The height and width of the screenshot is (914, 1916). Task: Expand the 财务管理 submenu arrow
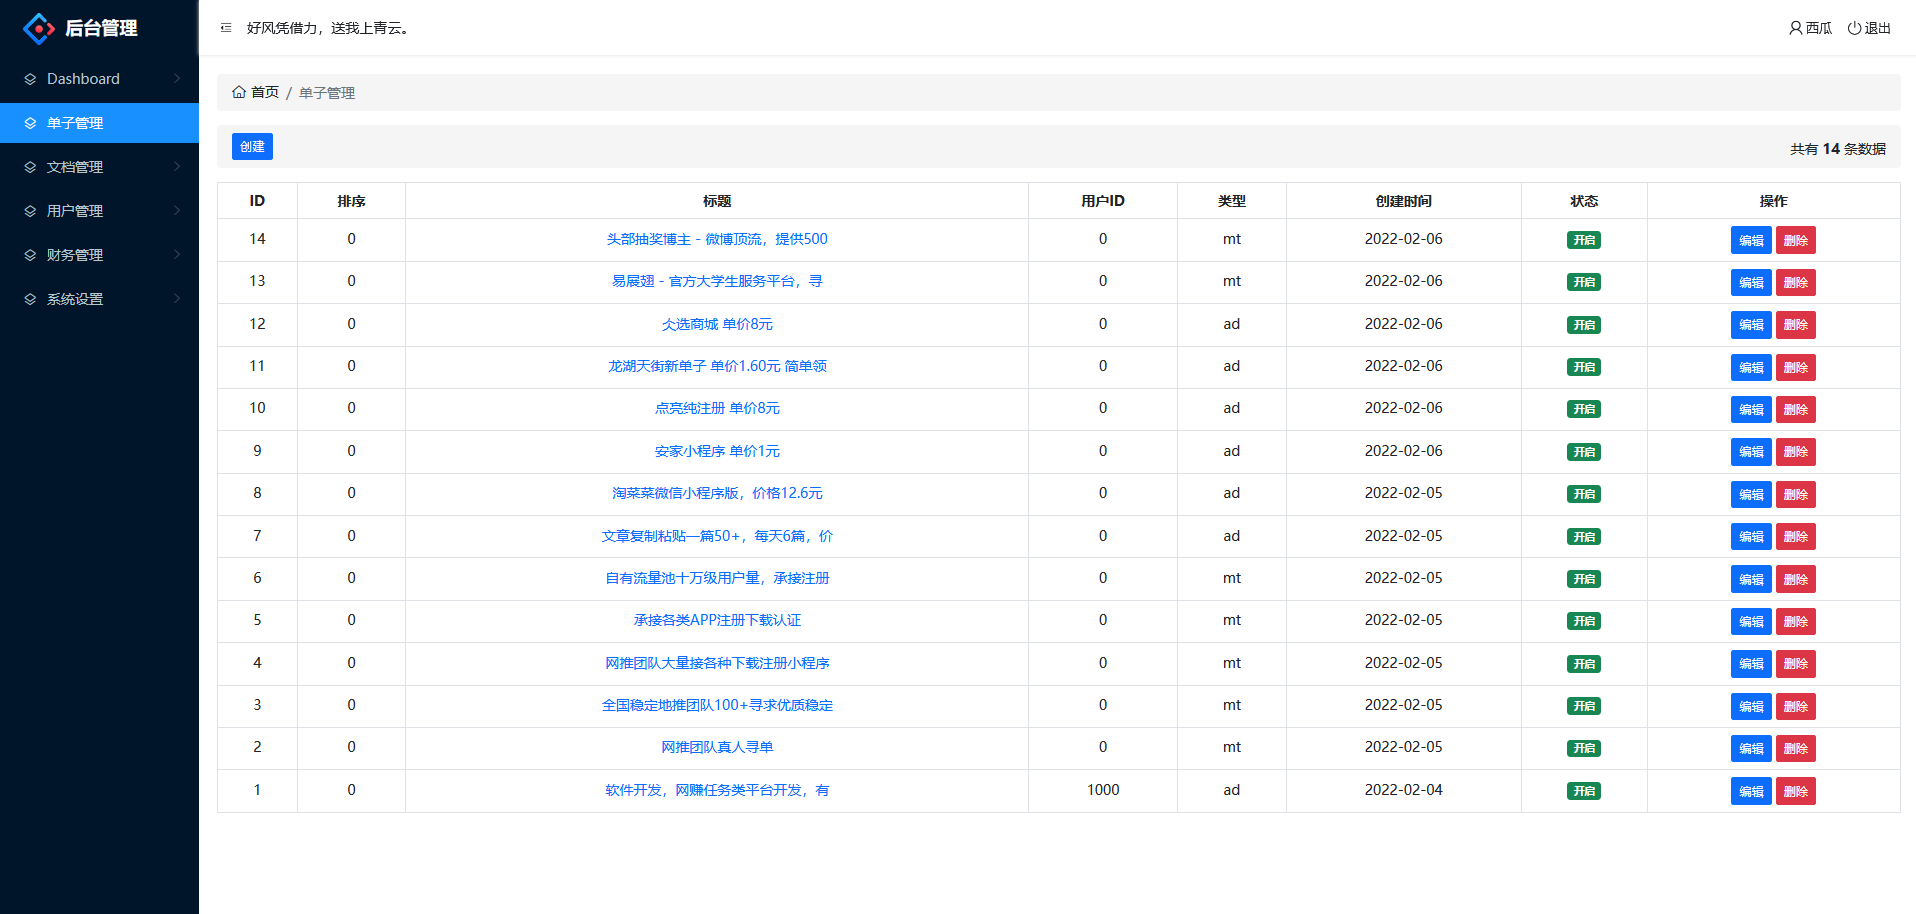coord(177,255)
